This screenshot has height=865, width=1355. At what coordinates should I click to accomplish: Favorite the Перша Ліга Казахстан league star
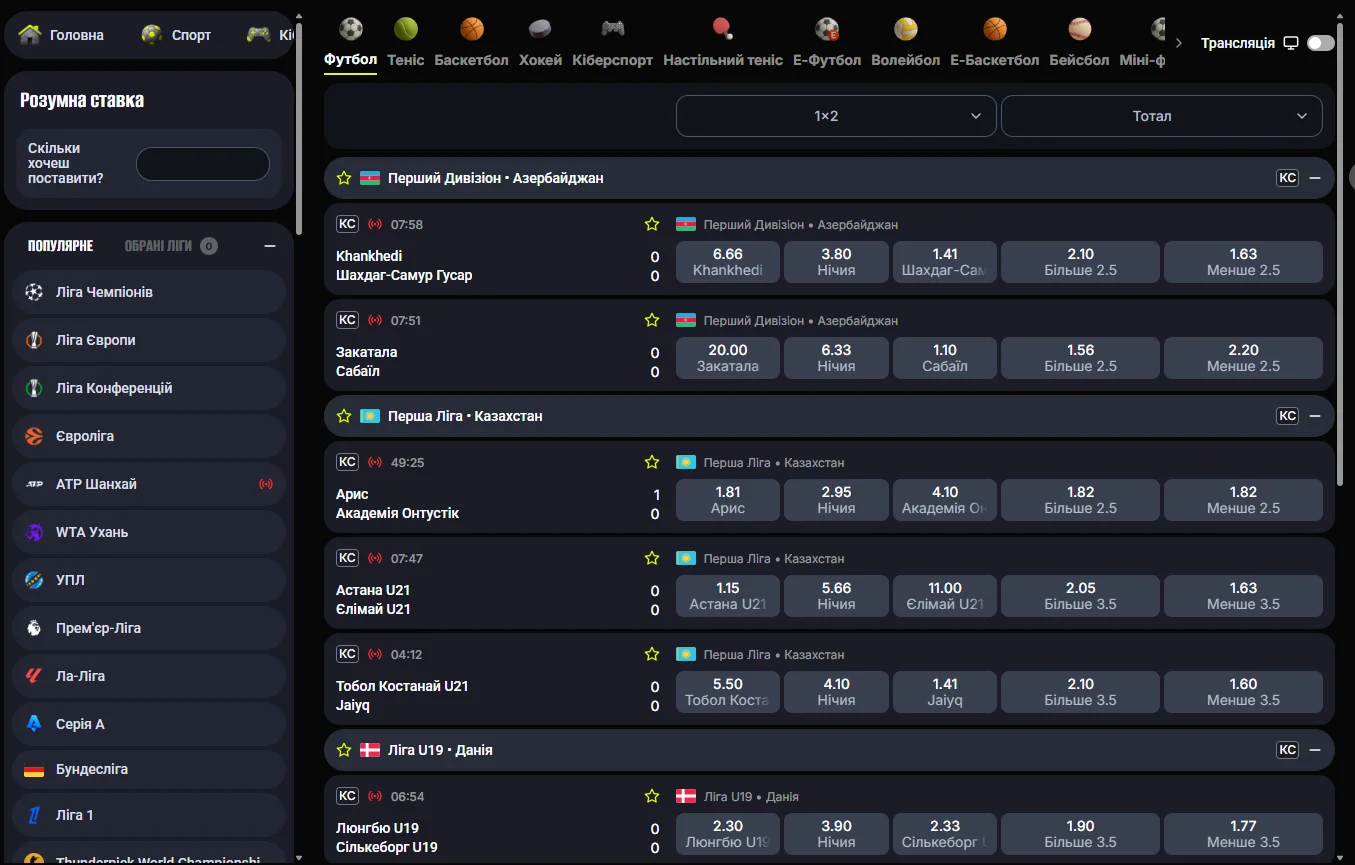(344, 416)
